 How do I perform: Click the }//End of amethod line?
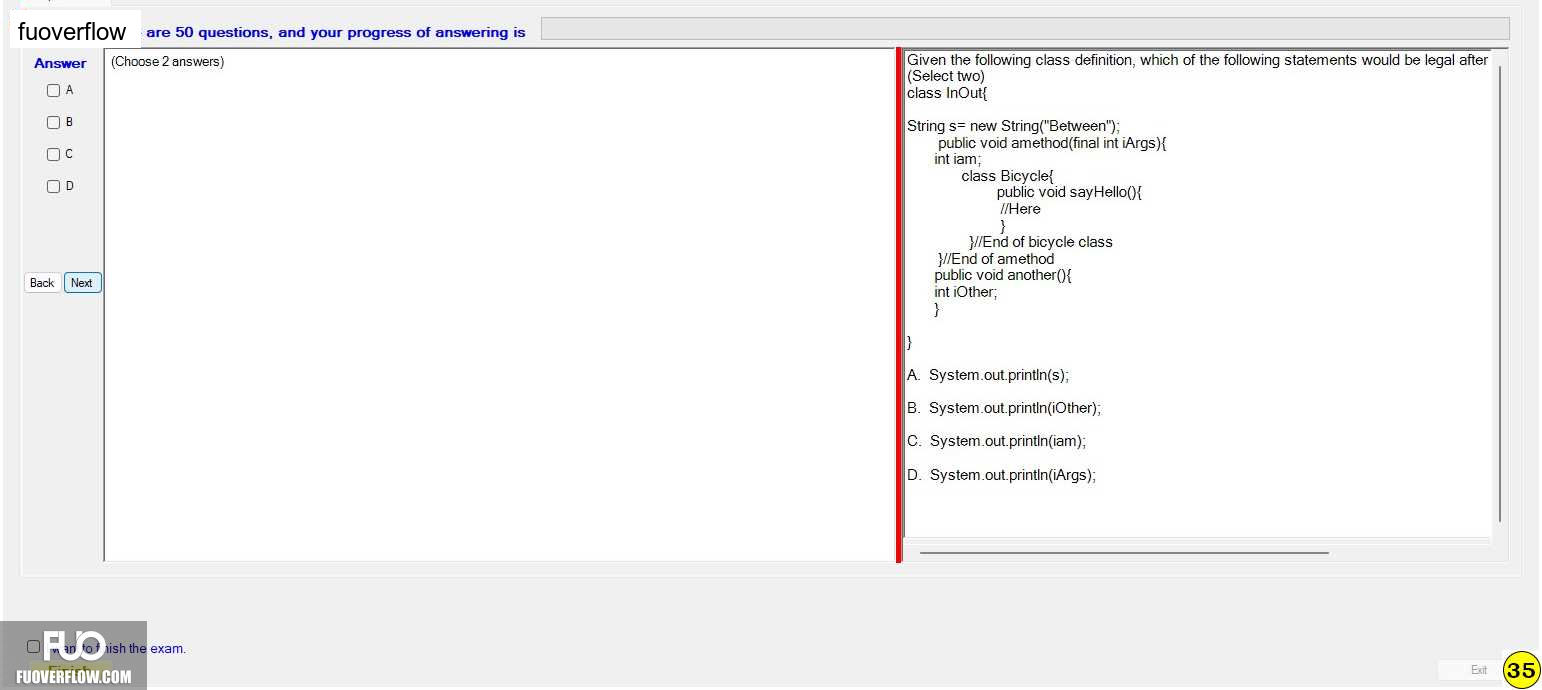pyautogui.click(x=996, y=259)
